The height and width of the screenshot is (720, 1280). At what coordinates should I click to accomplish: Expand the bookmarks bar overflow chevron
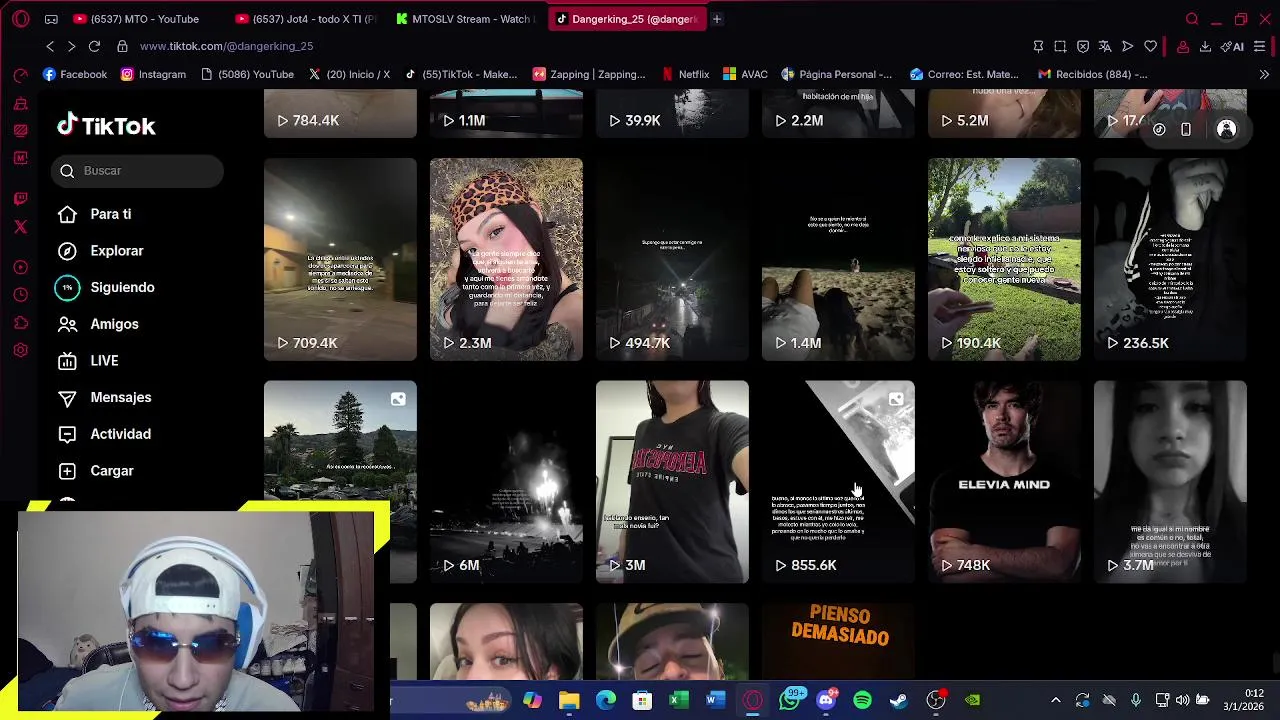1264,74
